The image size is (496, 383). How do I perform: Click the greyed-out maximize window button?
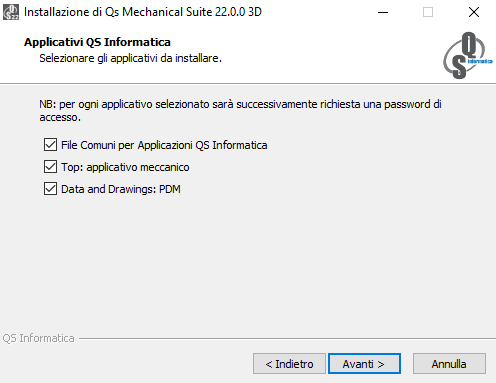pyautogui.click(x=428, y=12)
